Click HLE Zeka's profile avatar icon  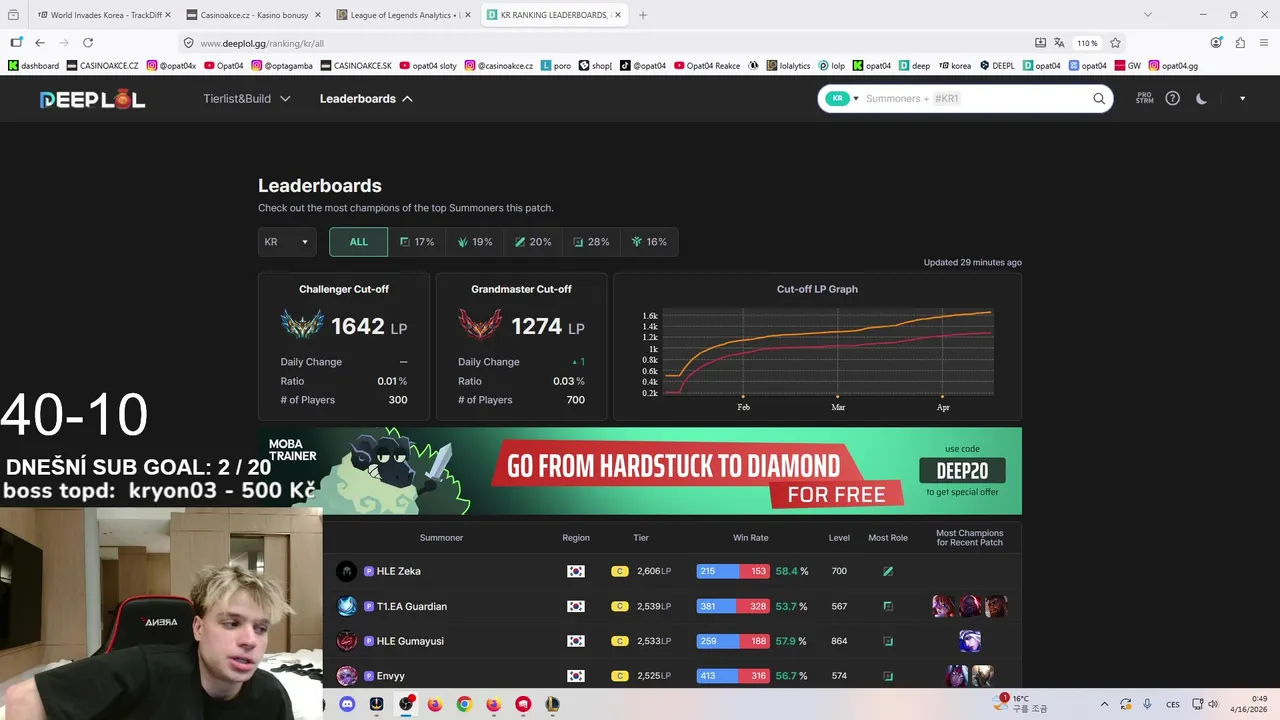347,571
